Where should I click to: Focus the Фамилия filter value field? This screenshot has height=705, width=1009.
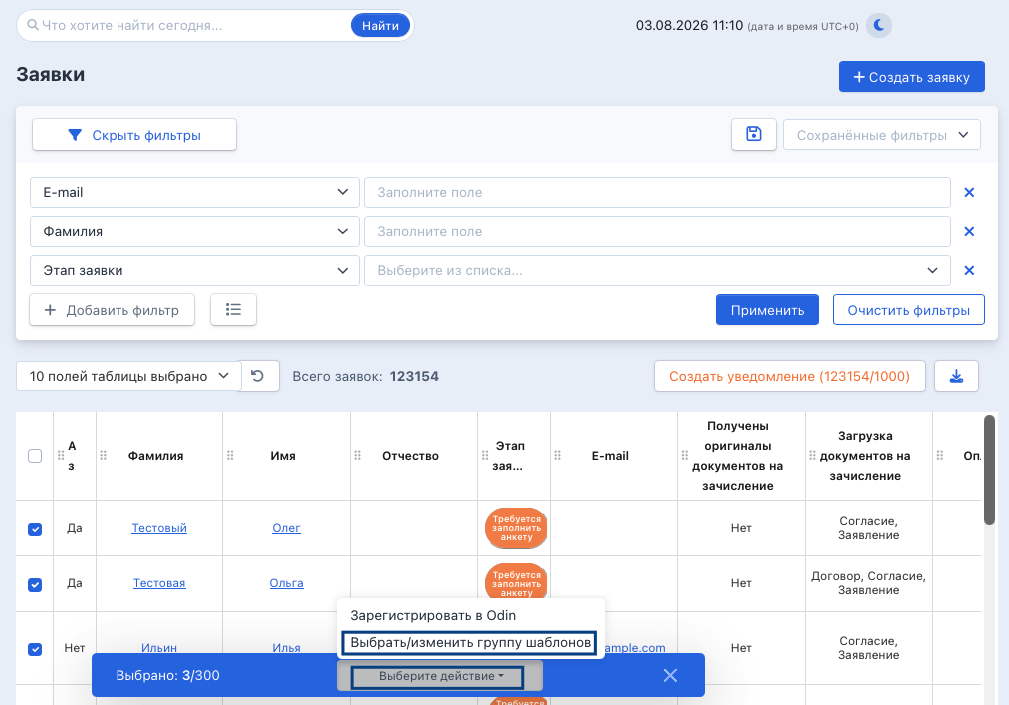(x=657, y=232)
